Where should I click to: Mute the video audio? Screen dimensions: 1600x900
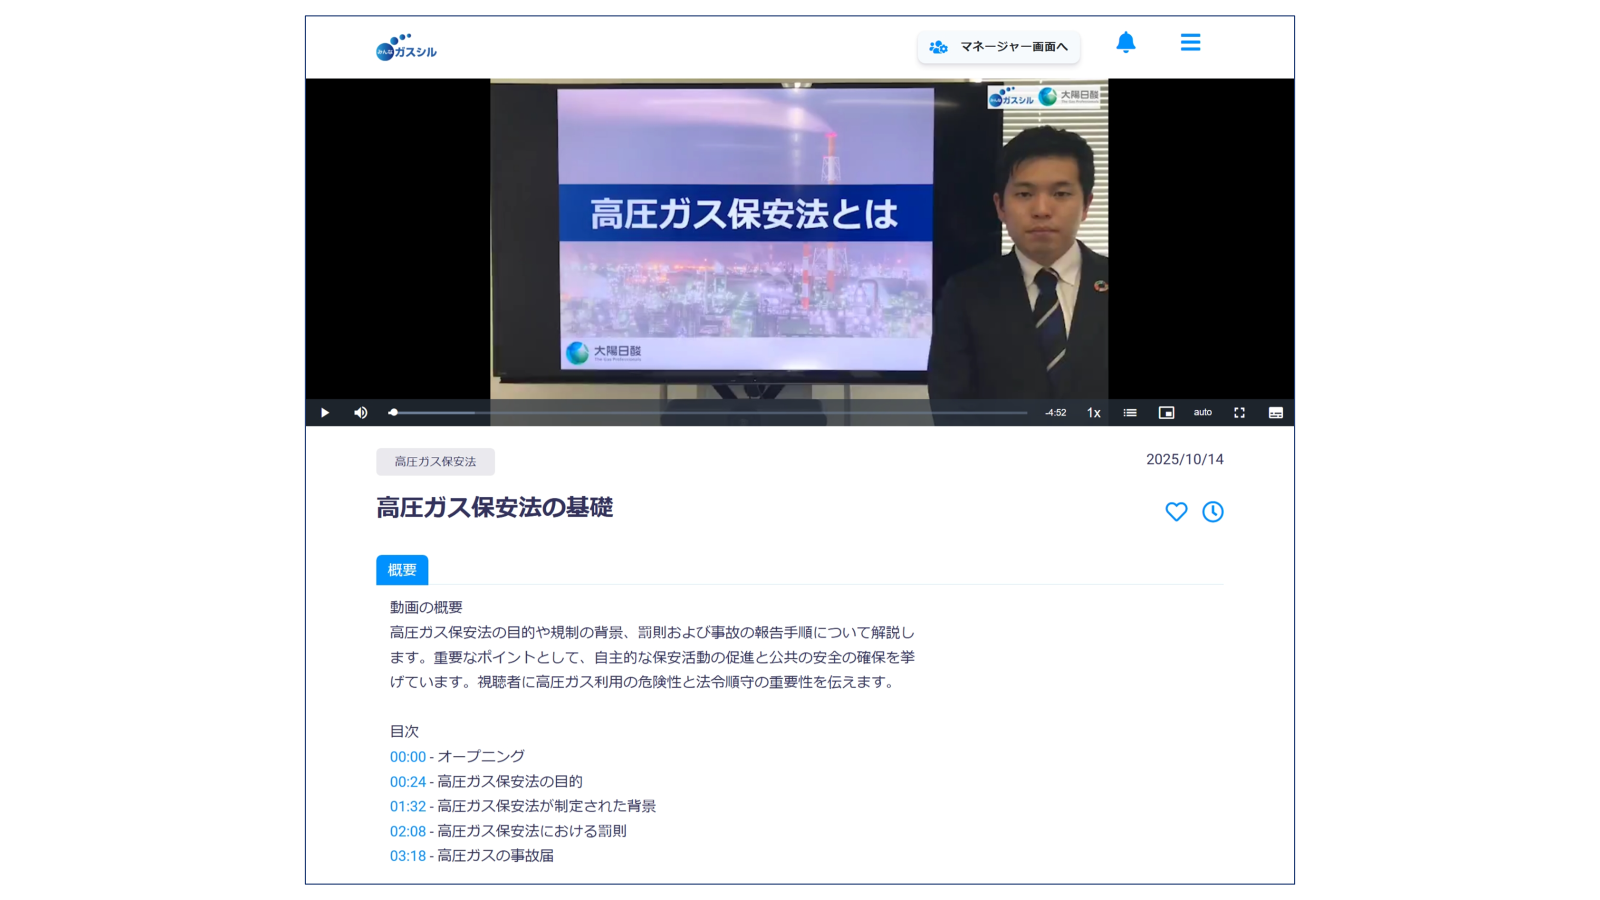[x=361, y=412]
